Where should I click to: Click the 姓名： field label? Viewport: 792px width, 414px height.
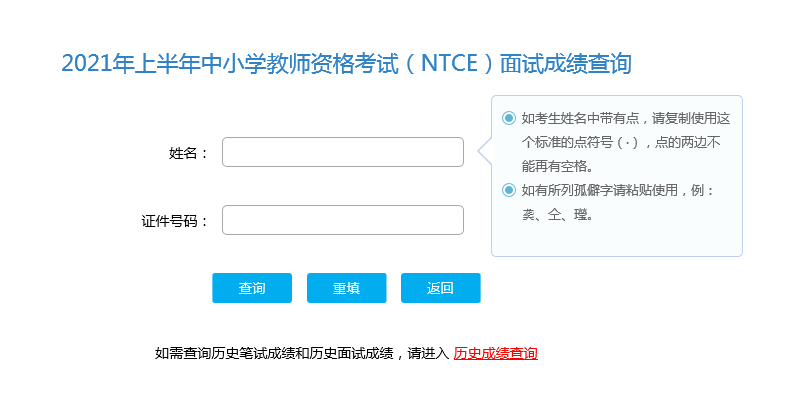click(x=189, y=153)
